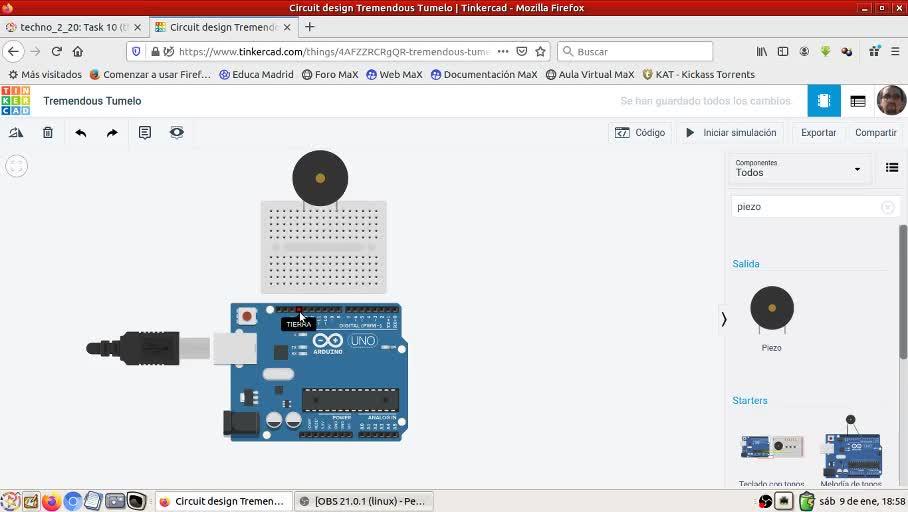Go back in browser
Screen dimensions: 908x512
coord(13,52)
